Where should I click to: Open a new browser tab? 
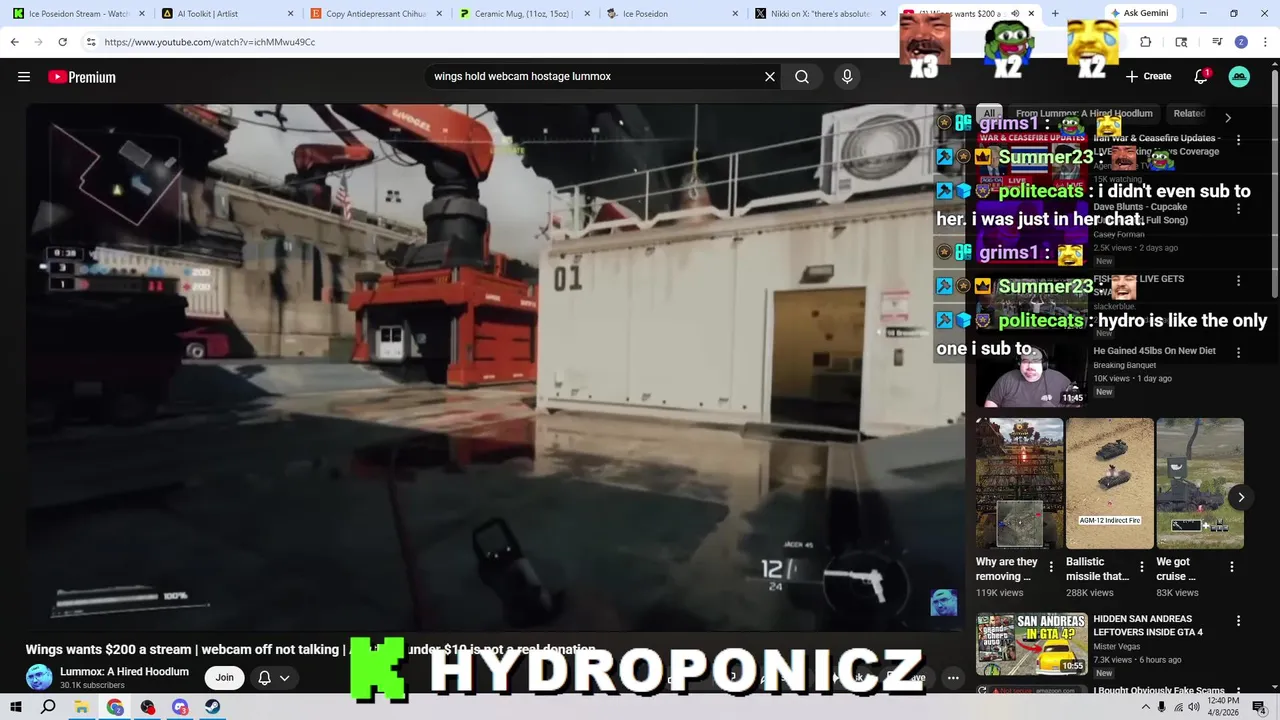pos(1055,14)
